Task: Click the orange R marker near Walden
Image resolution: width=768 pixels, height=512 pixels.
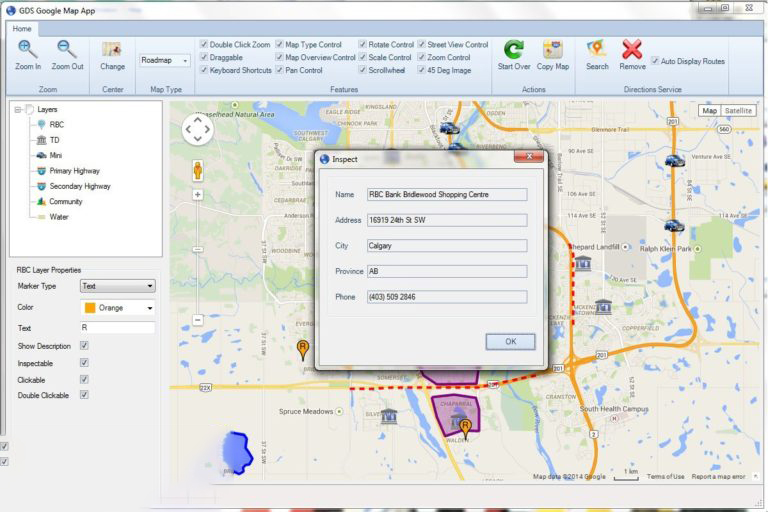Action: 465,428
